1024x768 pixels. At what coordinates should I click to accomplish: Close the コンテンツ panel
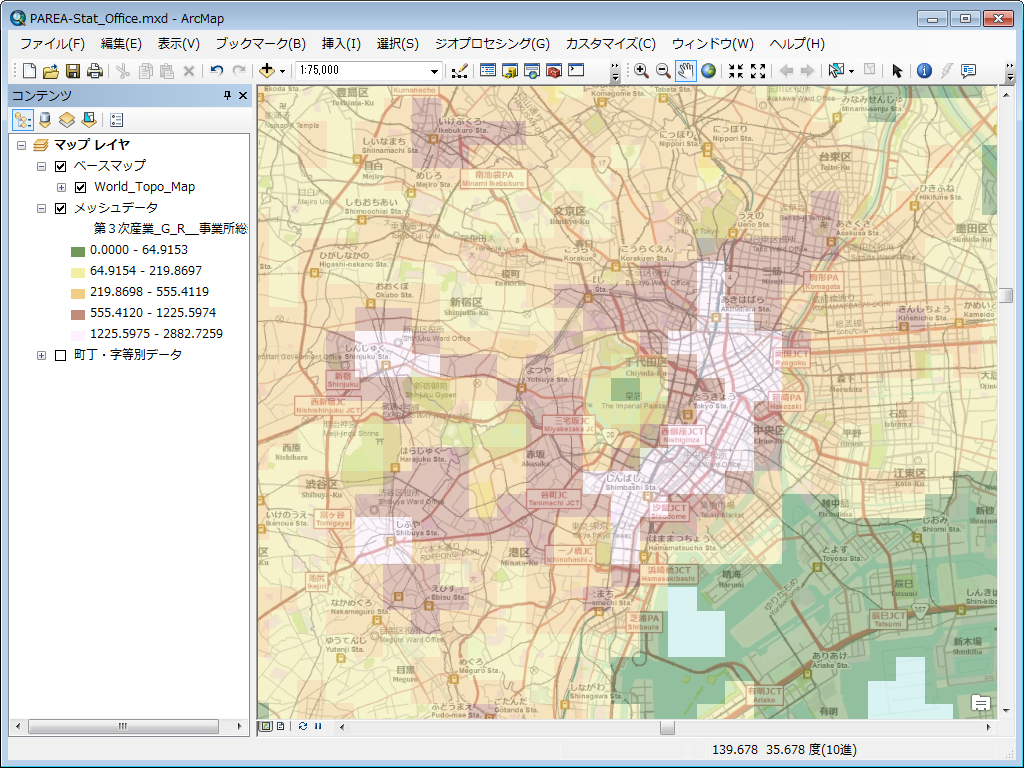pyautogui.click(x=243, y=95)
